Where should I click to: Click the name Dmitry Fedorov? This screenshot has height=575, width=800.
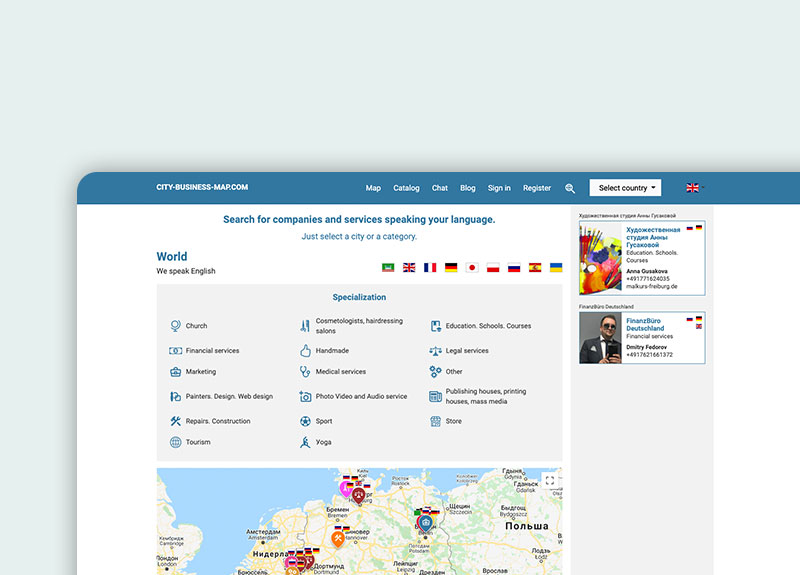coord(646,347)
